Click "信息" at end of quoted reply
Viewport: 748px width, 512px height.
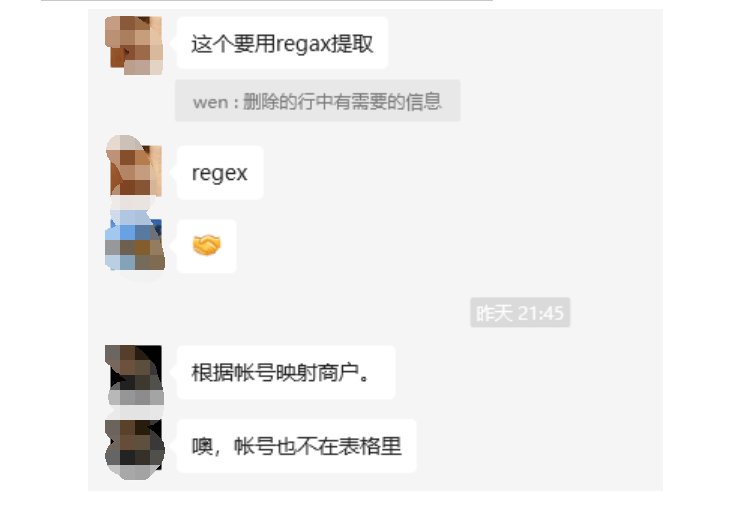pos(424,102)
